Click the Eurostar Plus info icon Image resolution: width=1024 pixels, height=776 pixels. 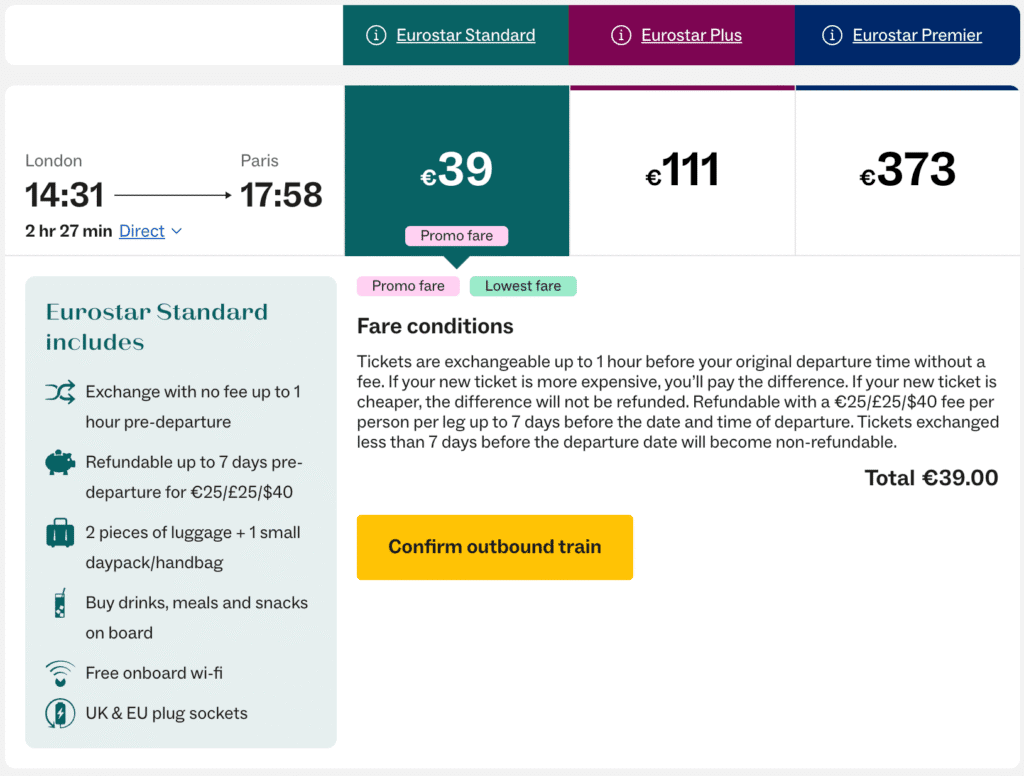(621, 36)
